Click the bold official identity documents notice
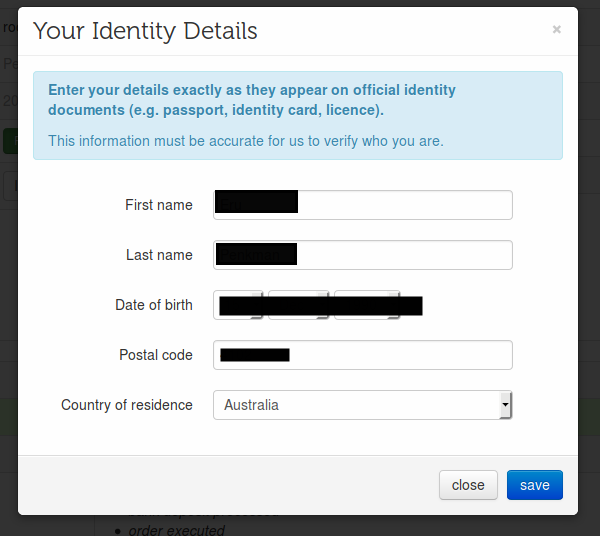The width and height of the screenshot is (600, 536). (252, 100)
